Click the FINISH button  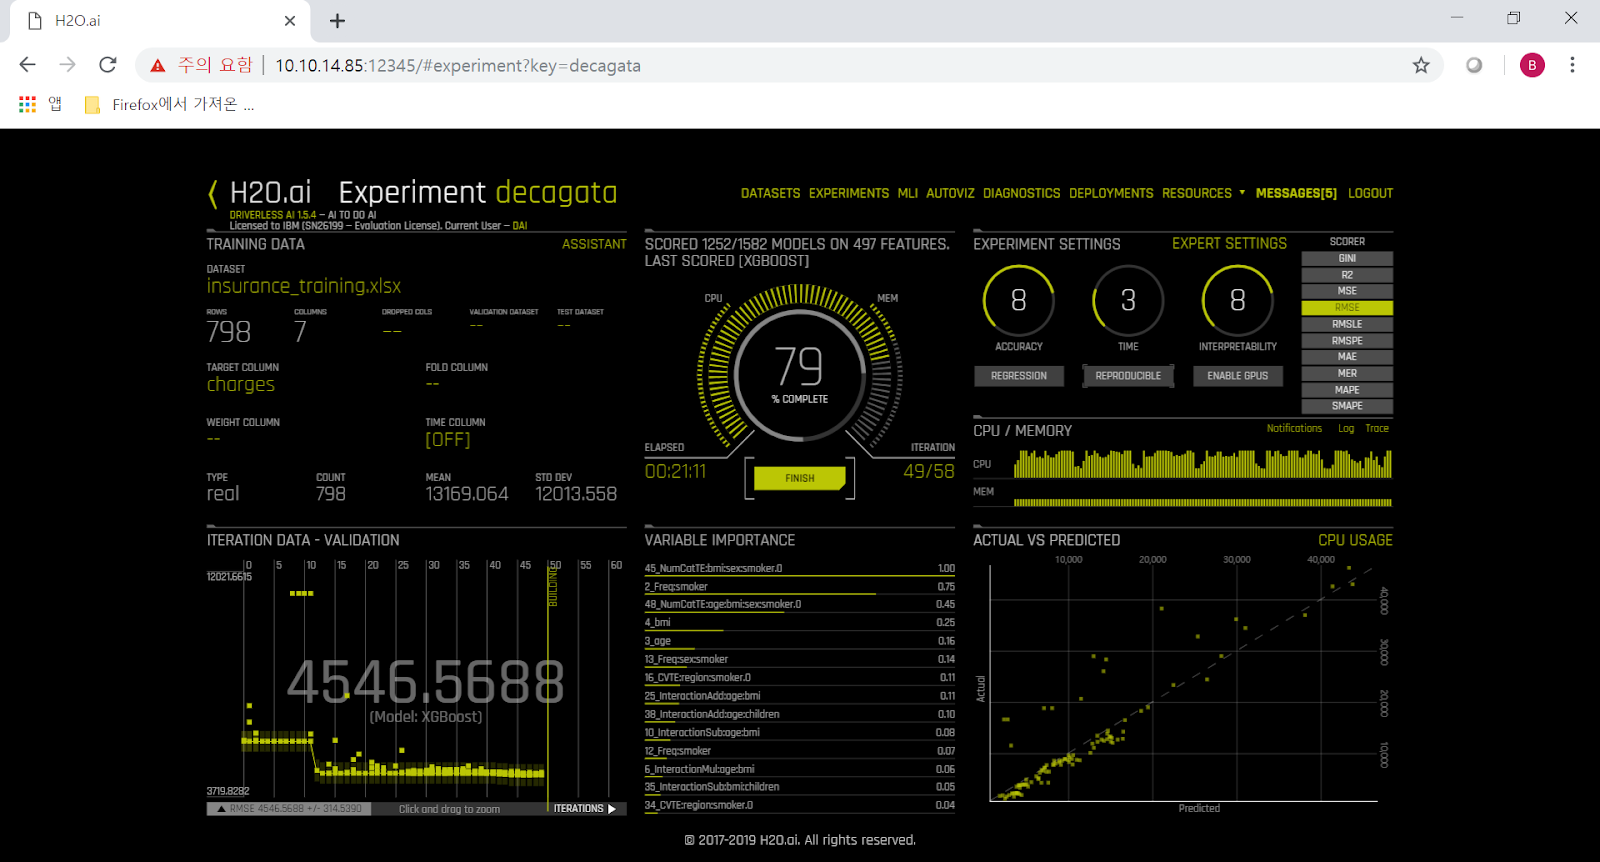tap(800, 478)
